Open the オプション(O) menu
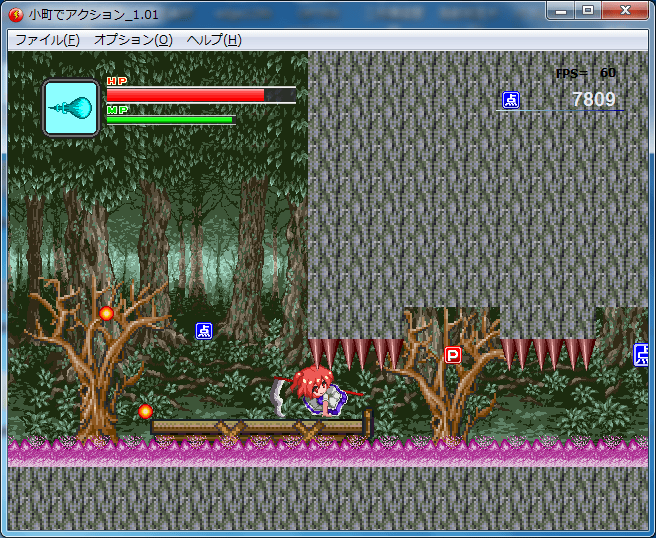This screenshot has width=656, height=538. tap(133, 40)
